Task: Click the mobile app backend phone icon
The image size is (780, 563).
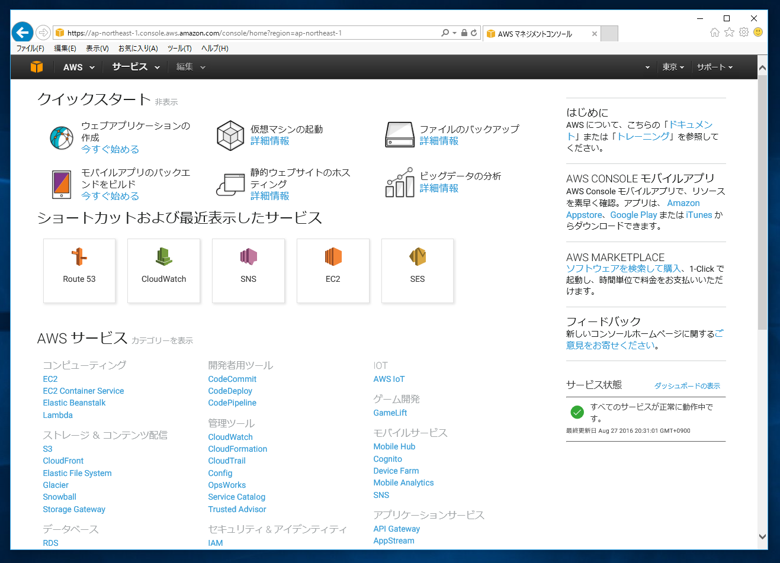Action: point(62,184)
